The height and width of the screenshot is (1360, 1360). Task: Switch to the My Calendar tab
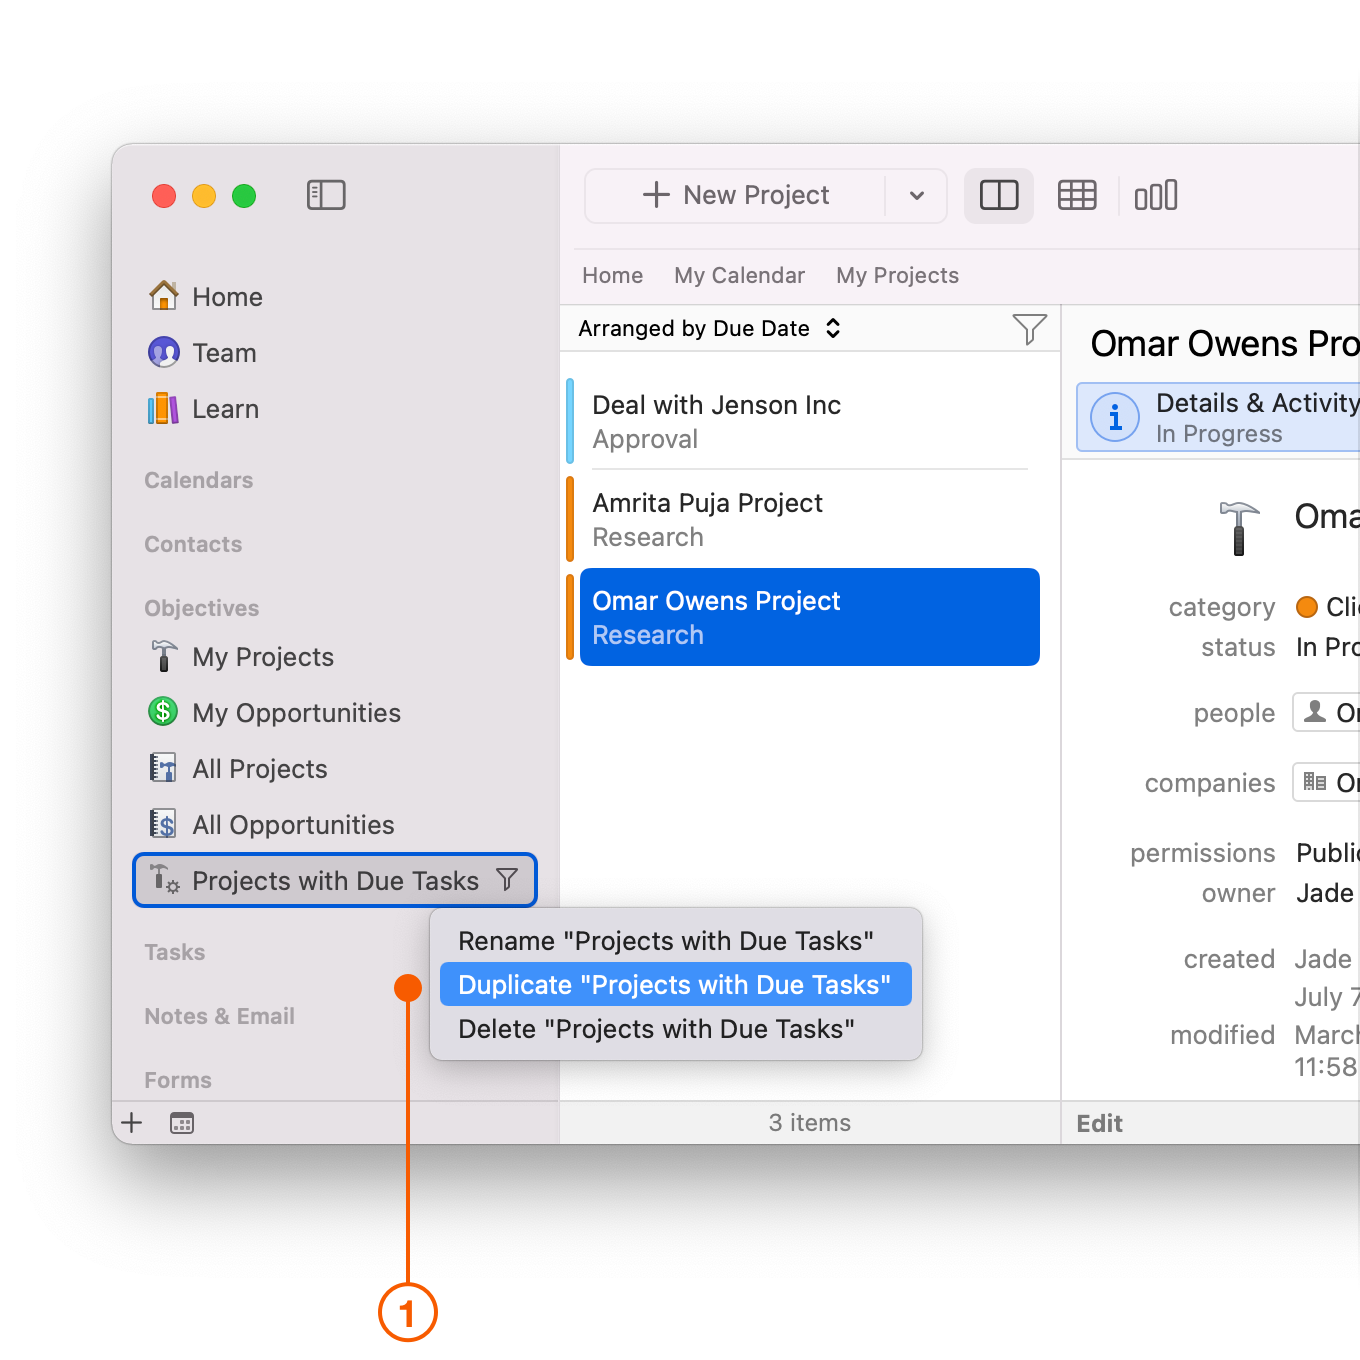pyautogui.click(x=739, y=275)
